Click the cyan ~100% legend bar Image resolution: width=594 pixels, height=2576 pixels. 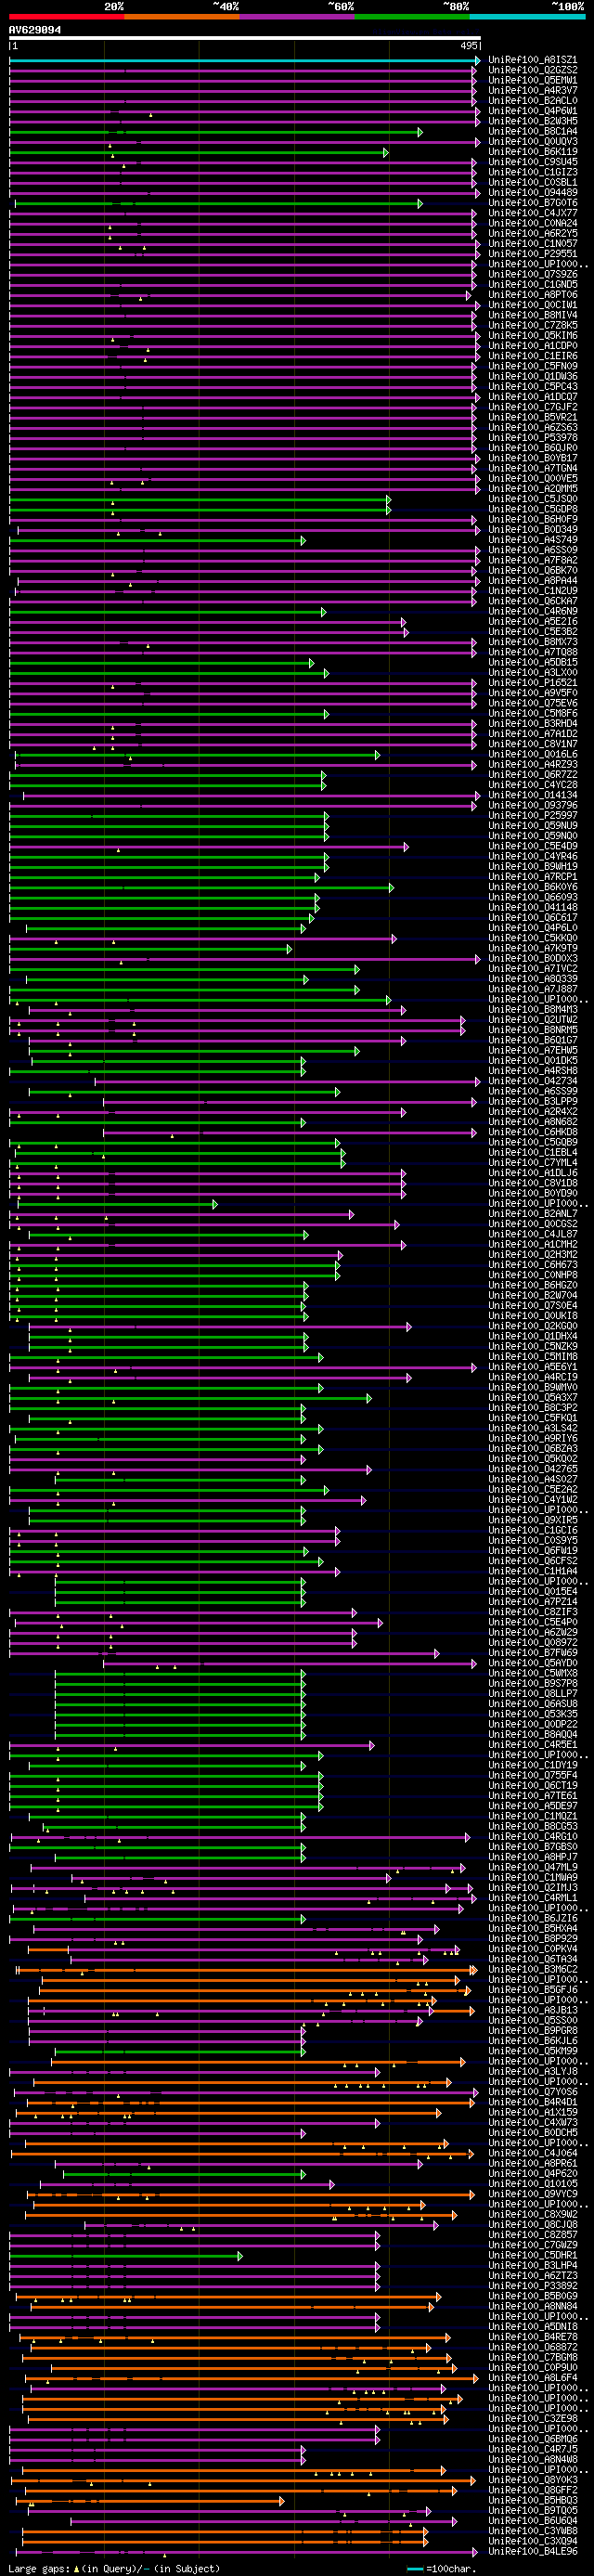527,17
